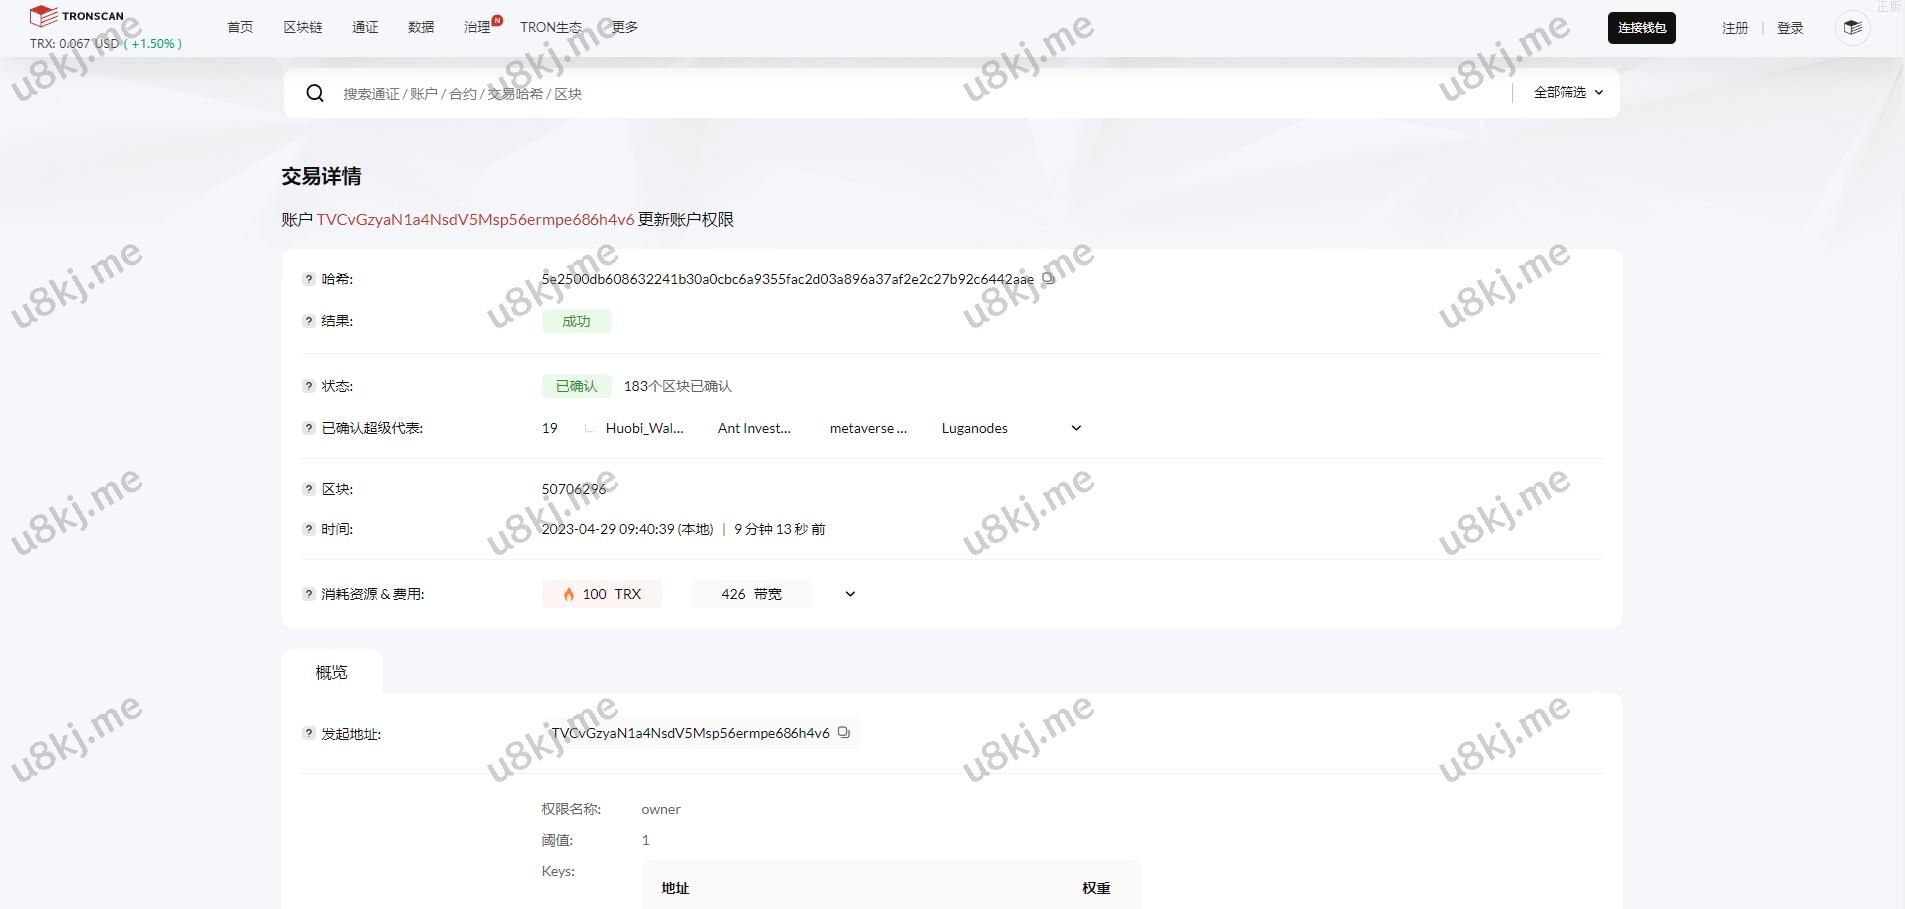Copy the transaction hash using the copy icon

1048,279
